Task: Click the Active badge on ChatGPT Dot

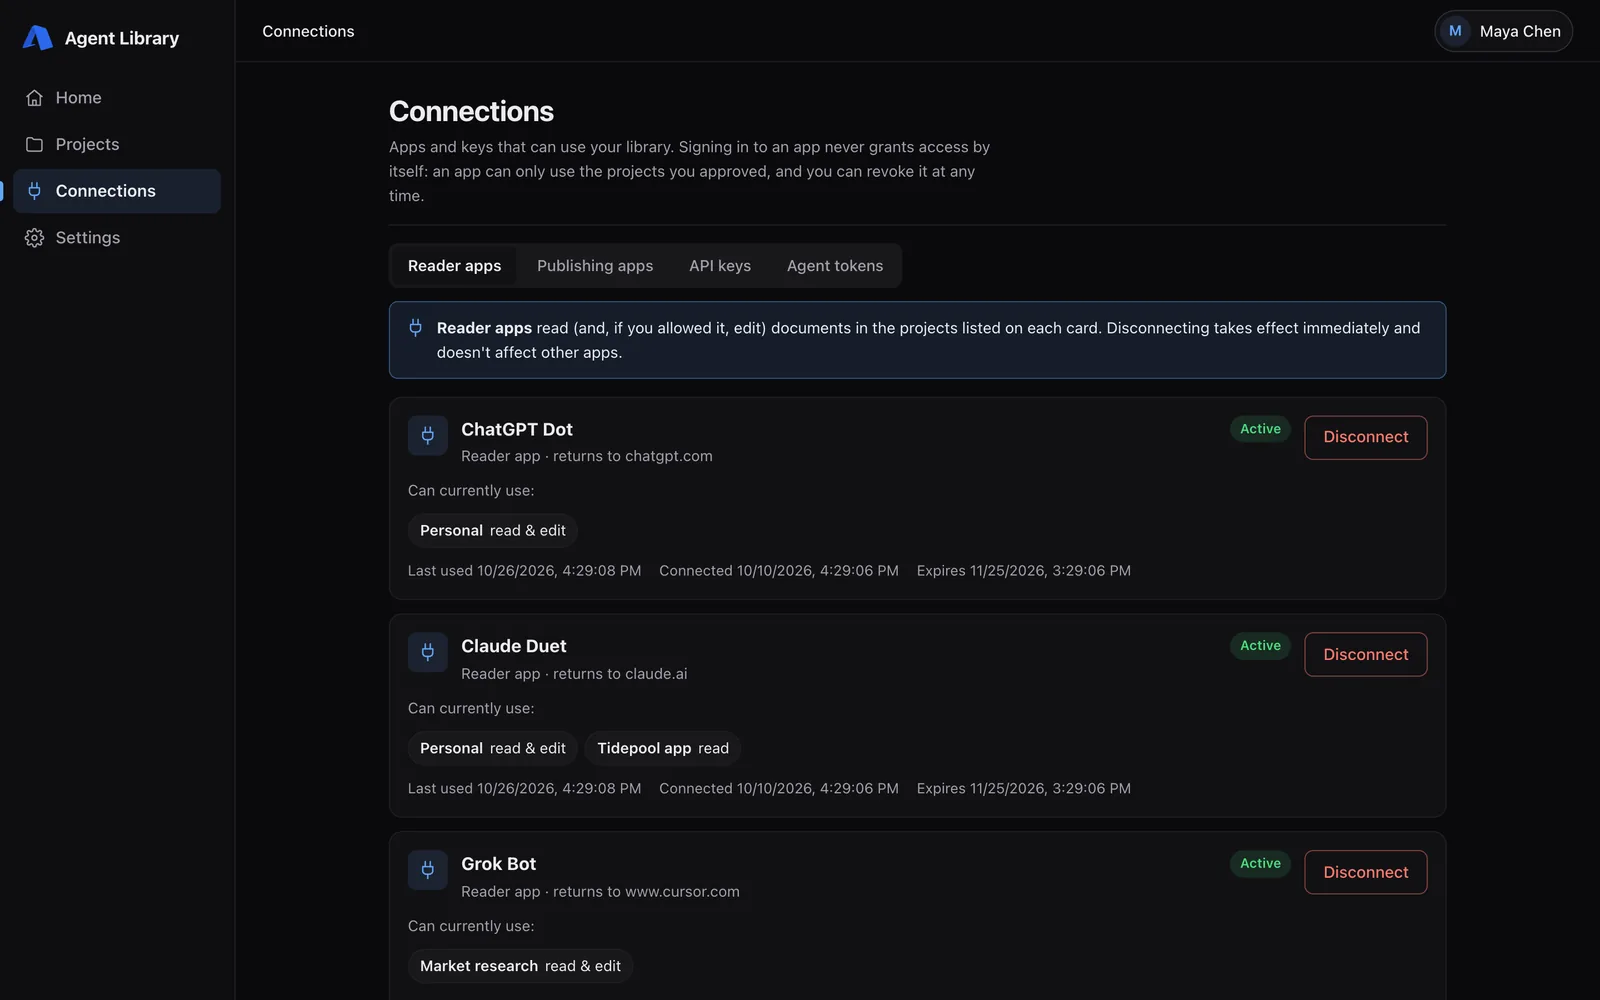Action: (x=1260, y=429)
